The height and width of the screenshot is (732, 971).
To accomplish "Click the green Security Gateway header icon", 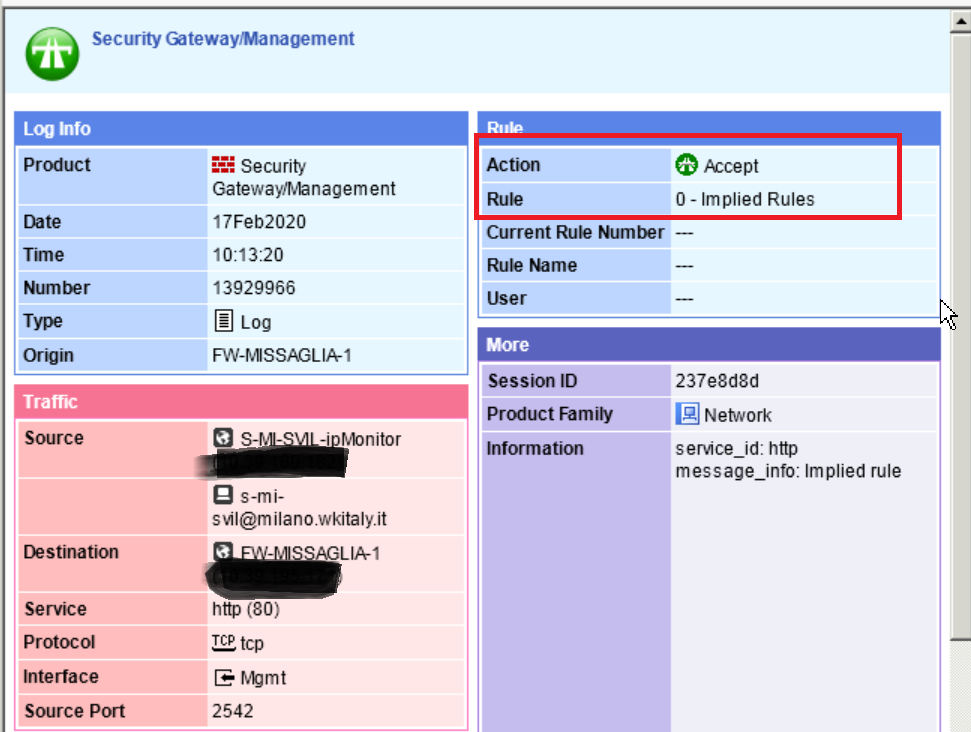I will point(52,52).
